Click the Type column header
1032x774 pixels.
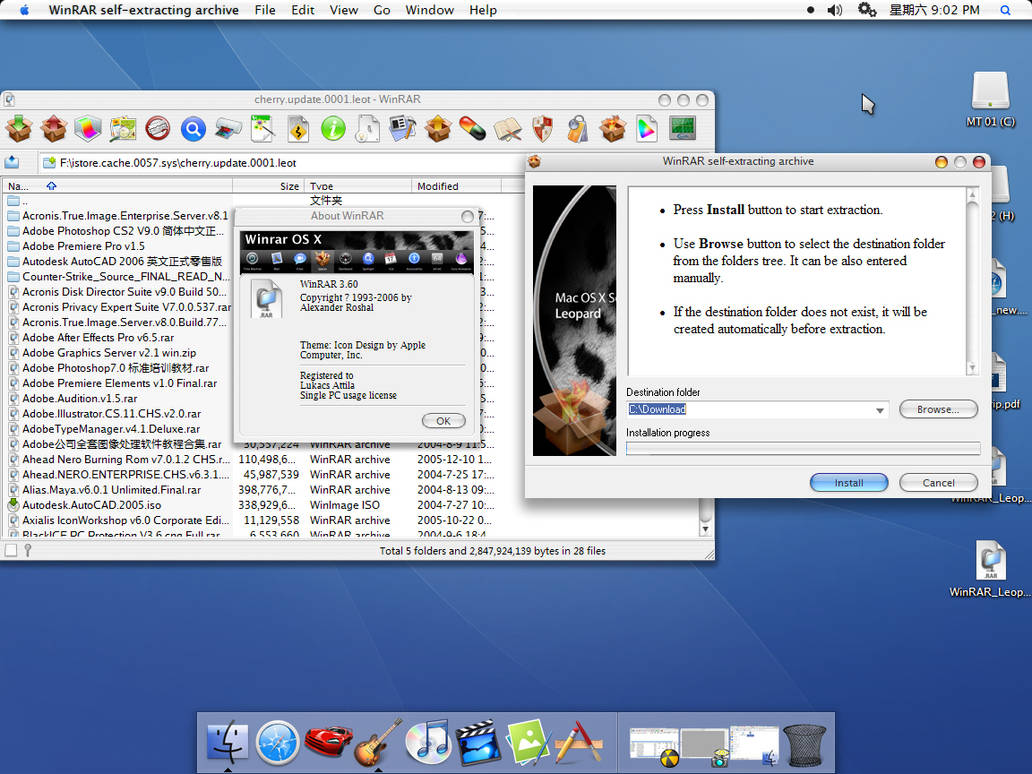click(x=359, y=186)
